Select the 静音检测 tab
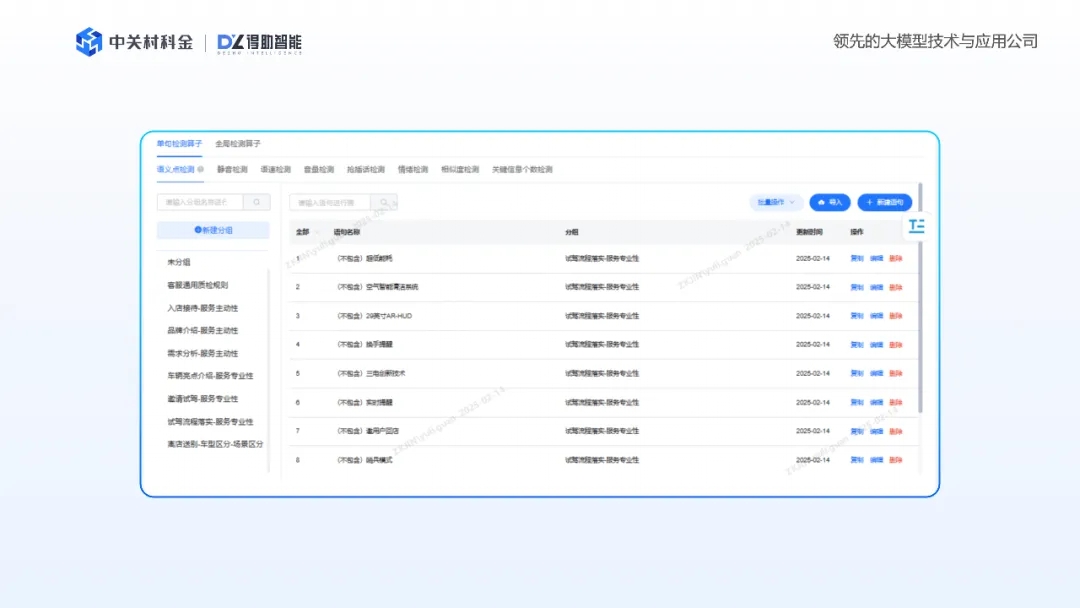1080x608 pixels. 232,170
